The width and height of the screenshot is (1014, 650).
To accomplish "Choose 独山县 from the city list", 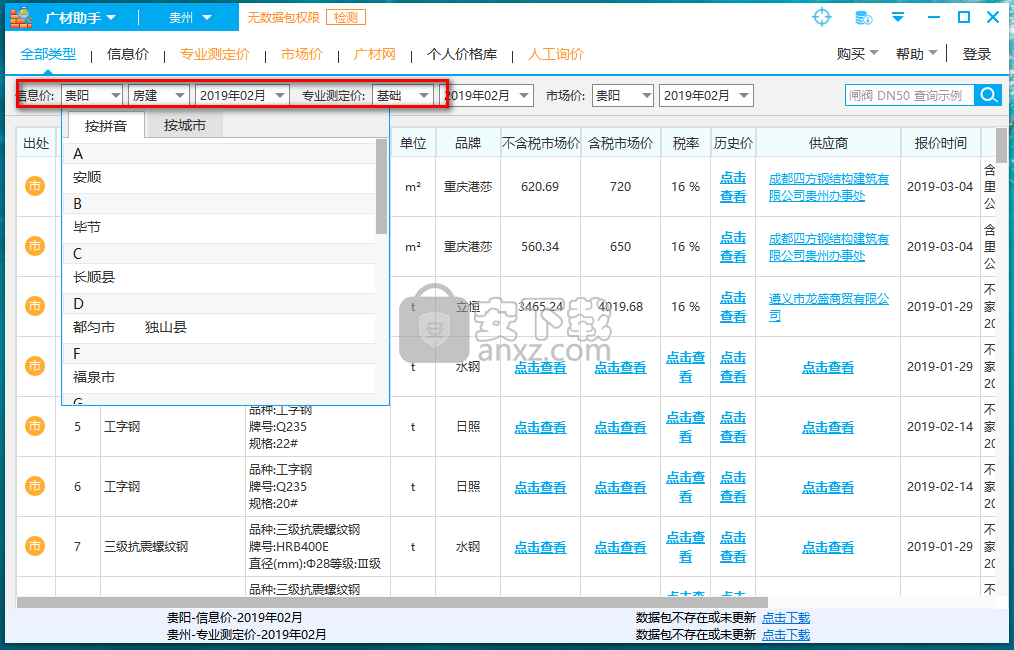I will click(166, 327).
